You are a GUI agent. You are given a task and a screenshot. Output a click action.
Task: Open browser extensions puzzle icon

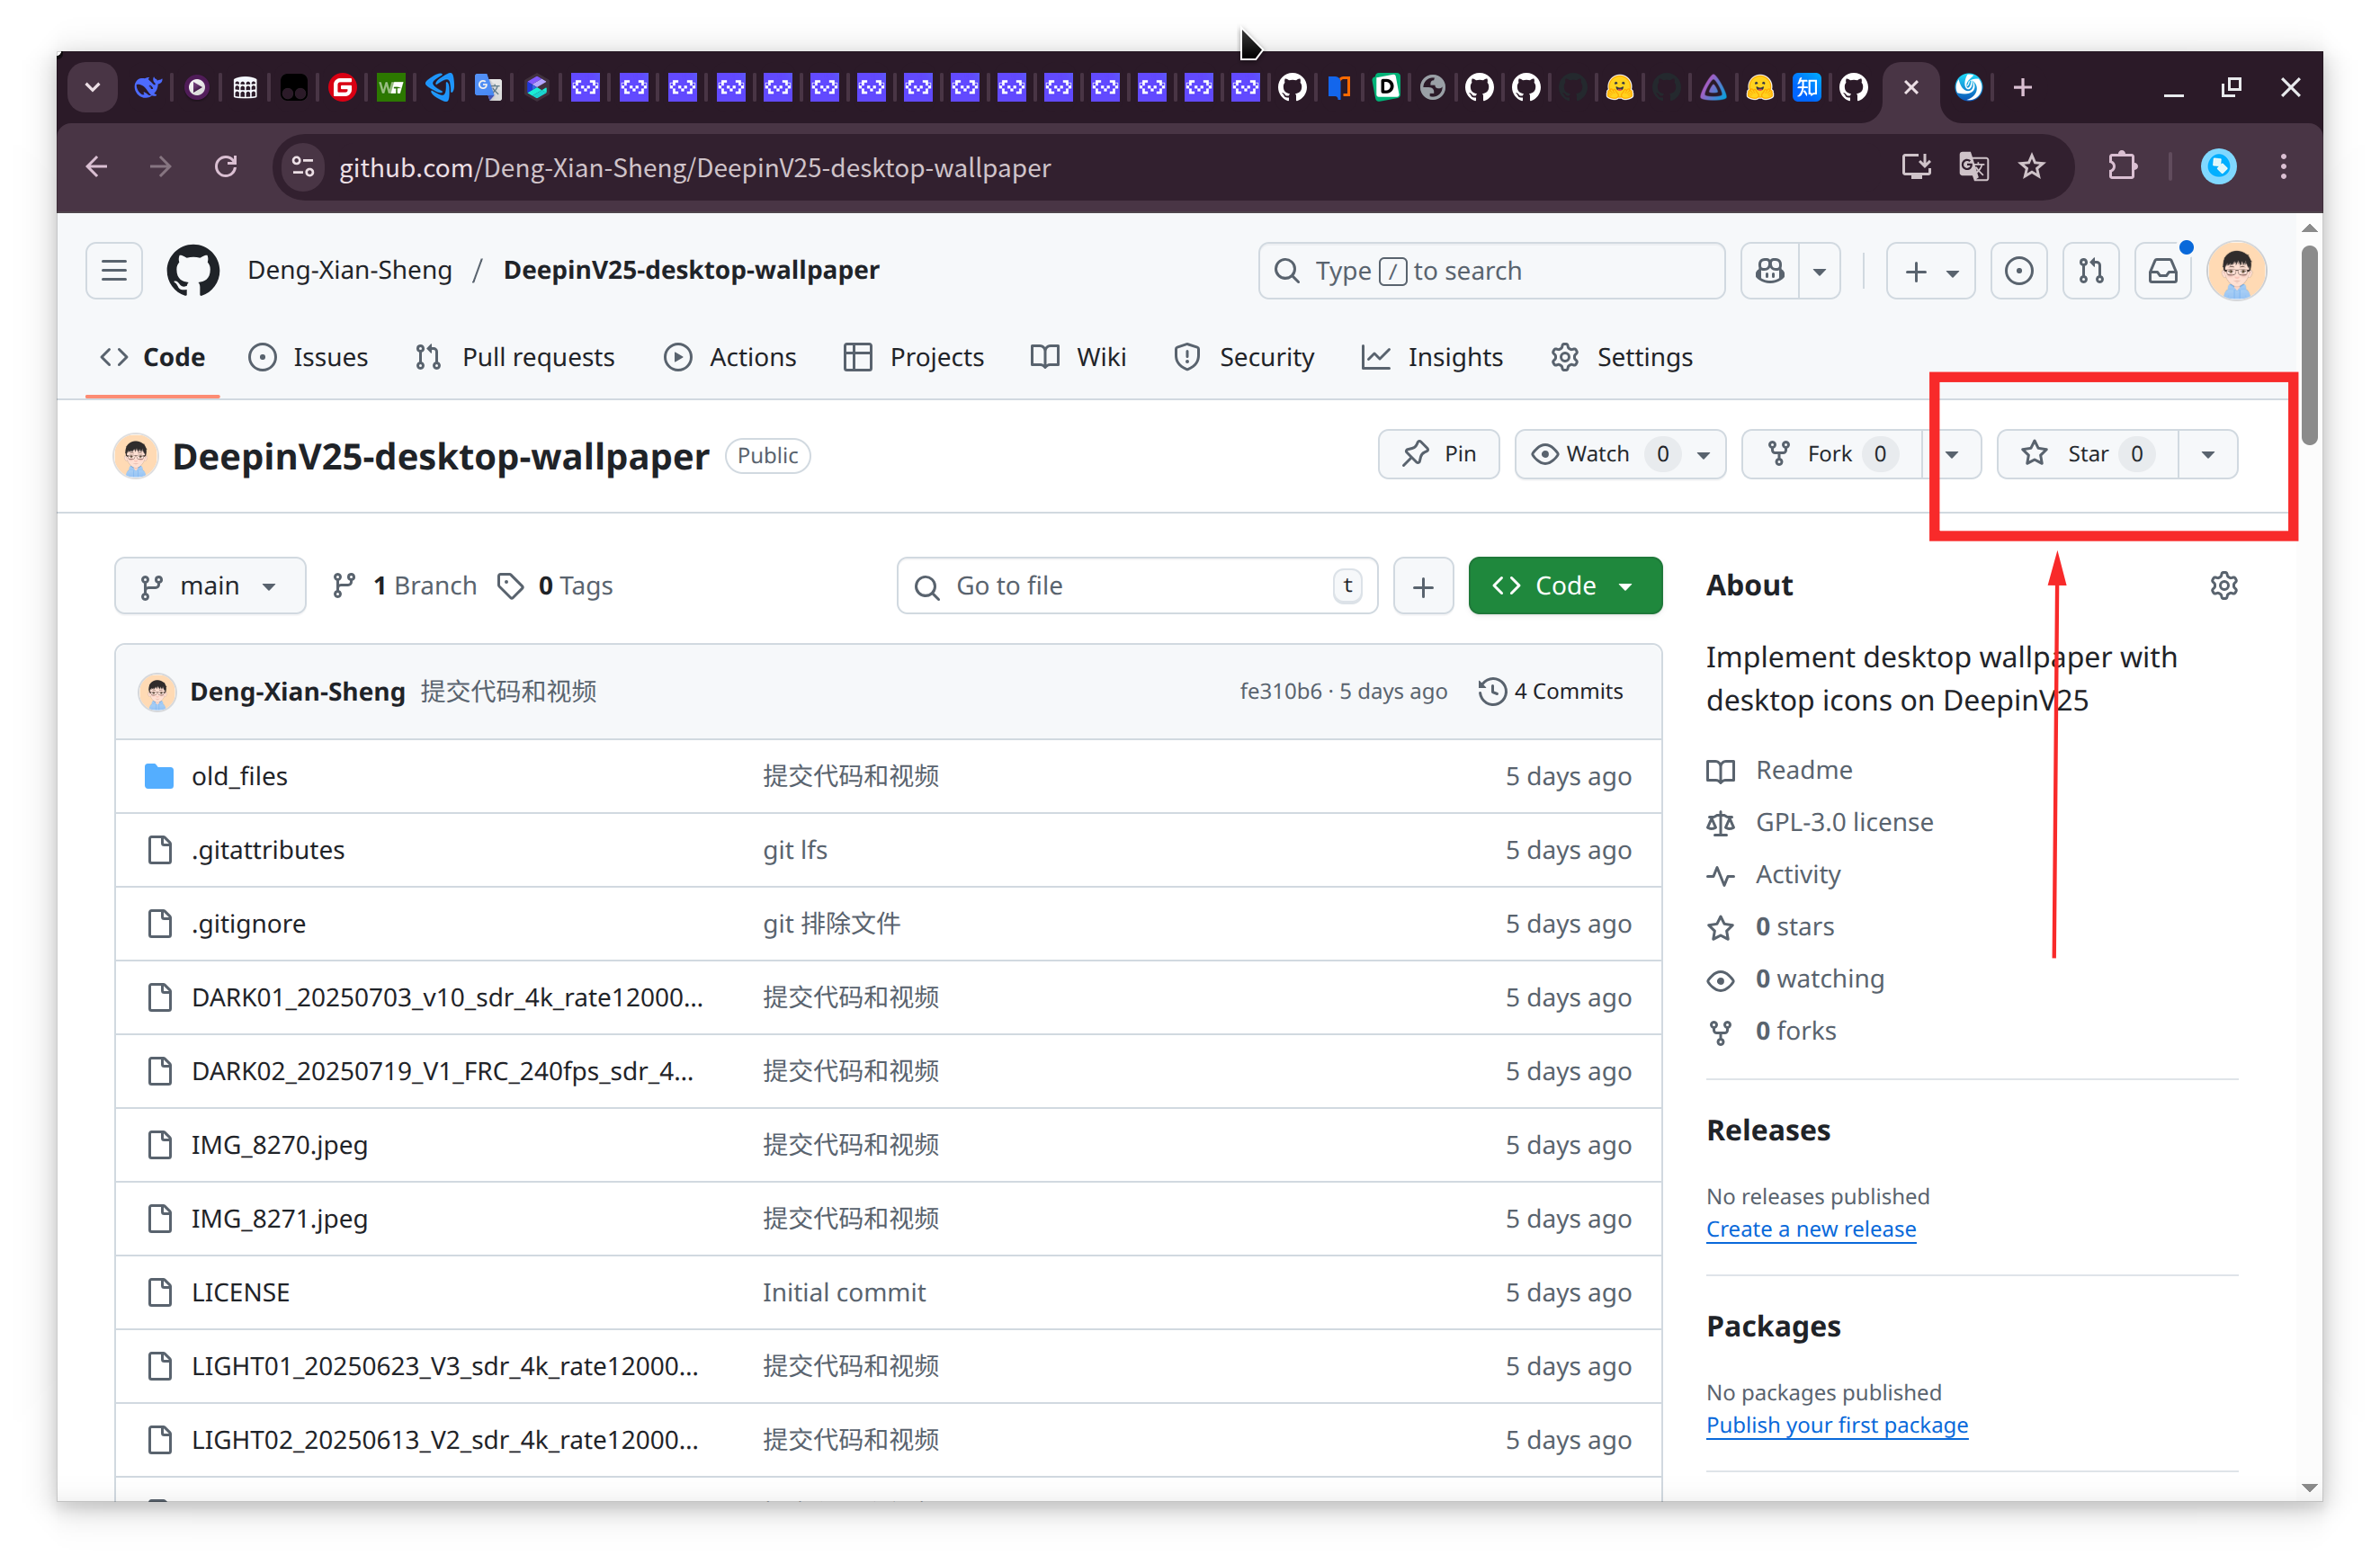2122,167
